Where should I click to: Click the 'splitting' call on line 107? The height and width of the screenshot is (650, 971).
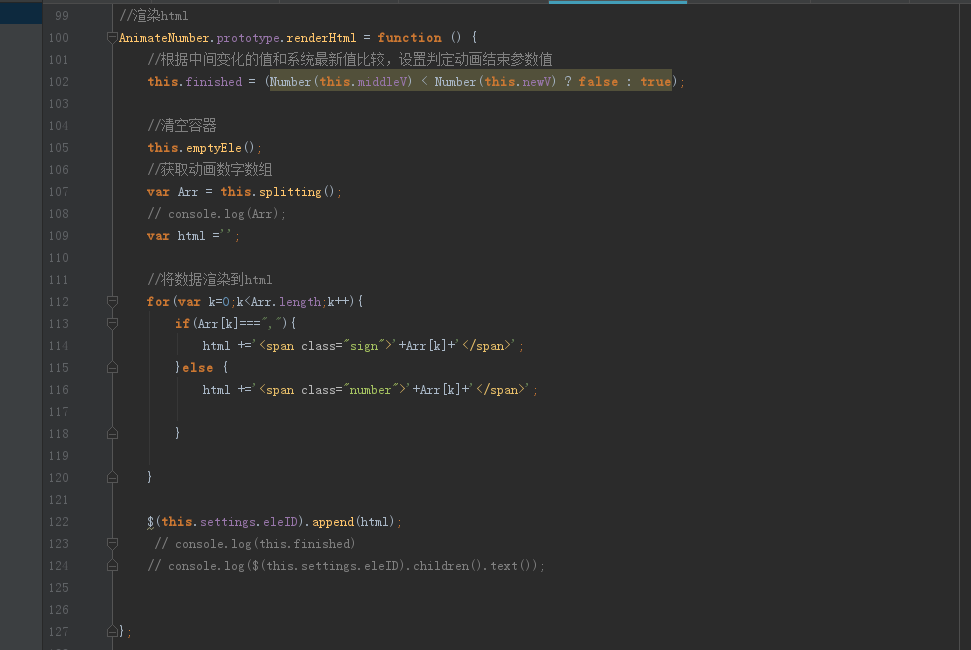290,191
